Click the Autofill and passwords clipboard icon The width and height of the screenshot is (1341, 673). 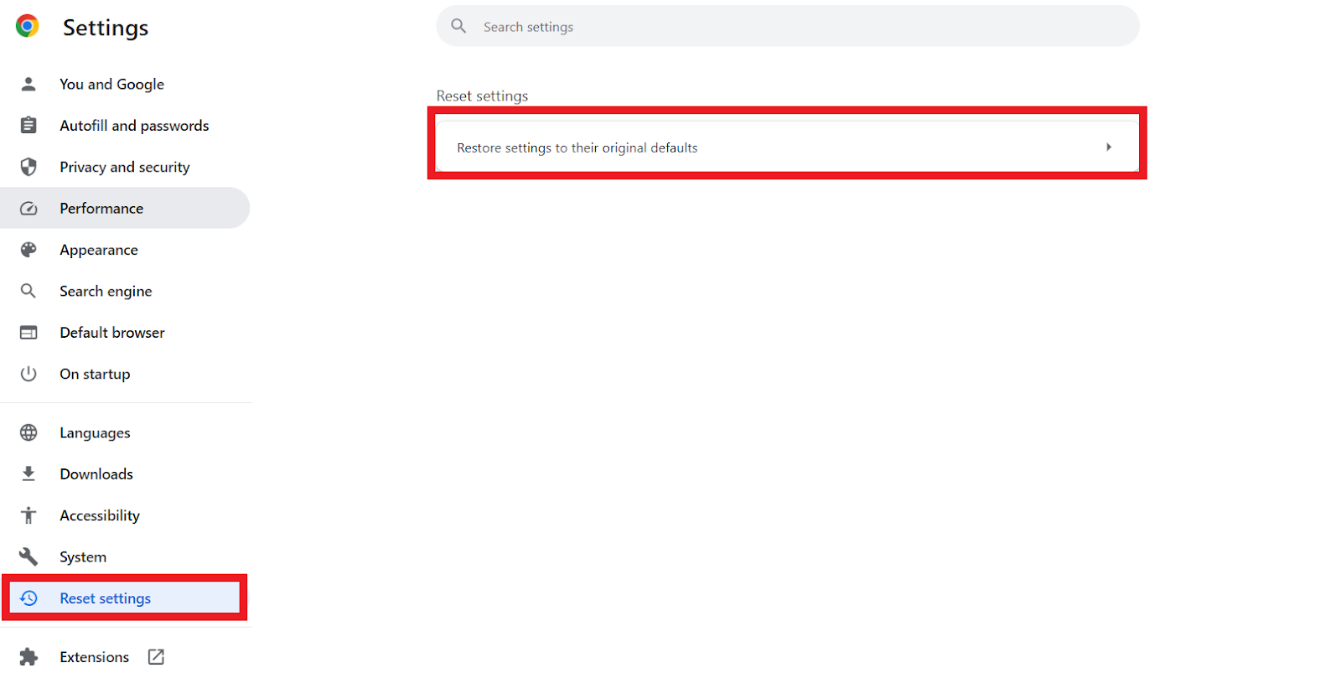click(x=28, y=125)
